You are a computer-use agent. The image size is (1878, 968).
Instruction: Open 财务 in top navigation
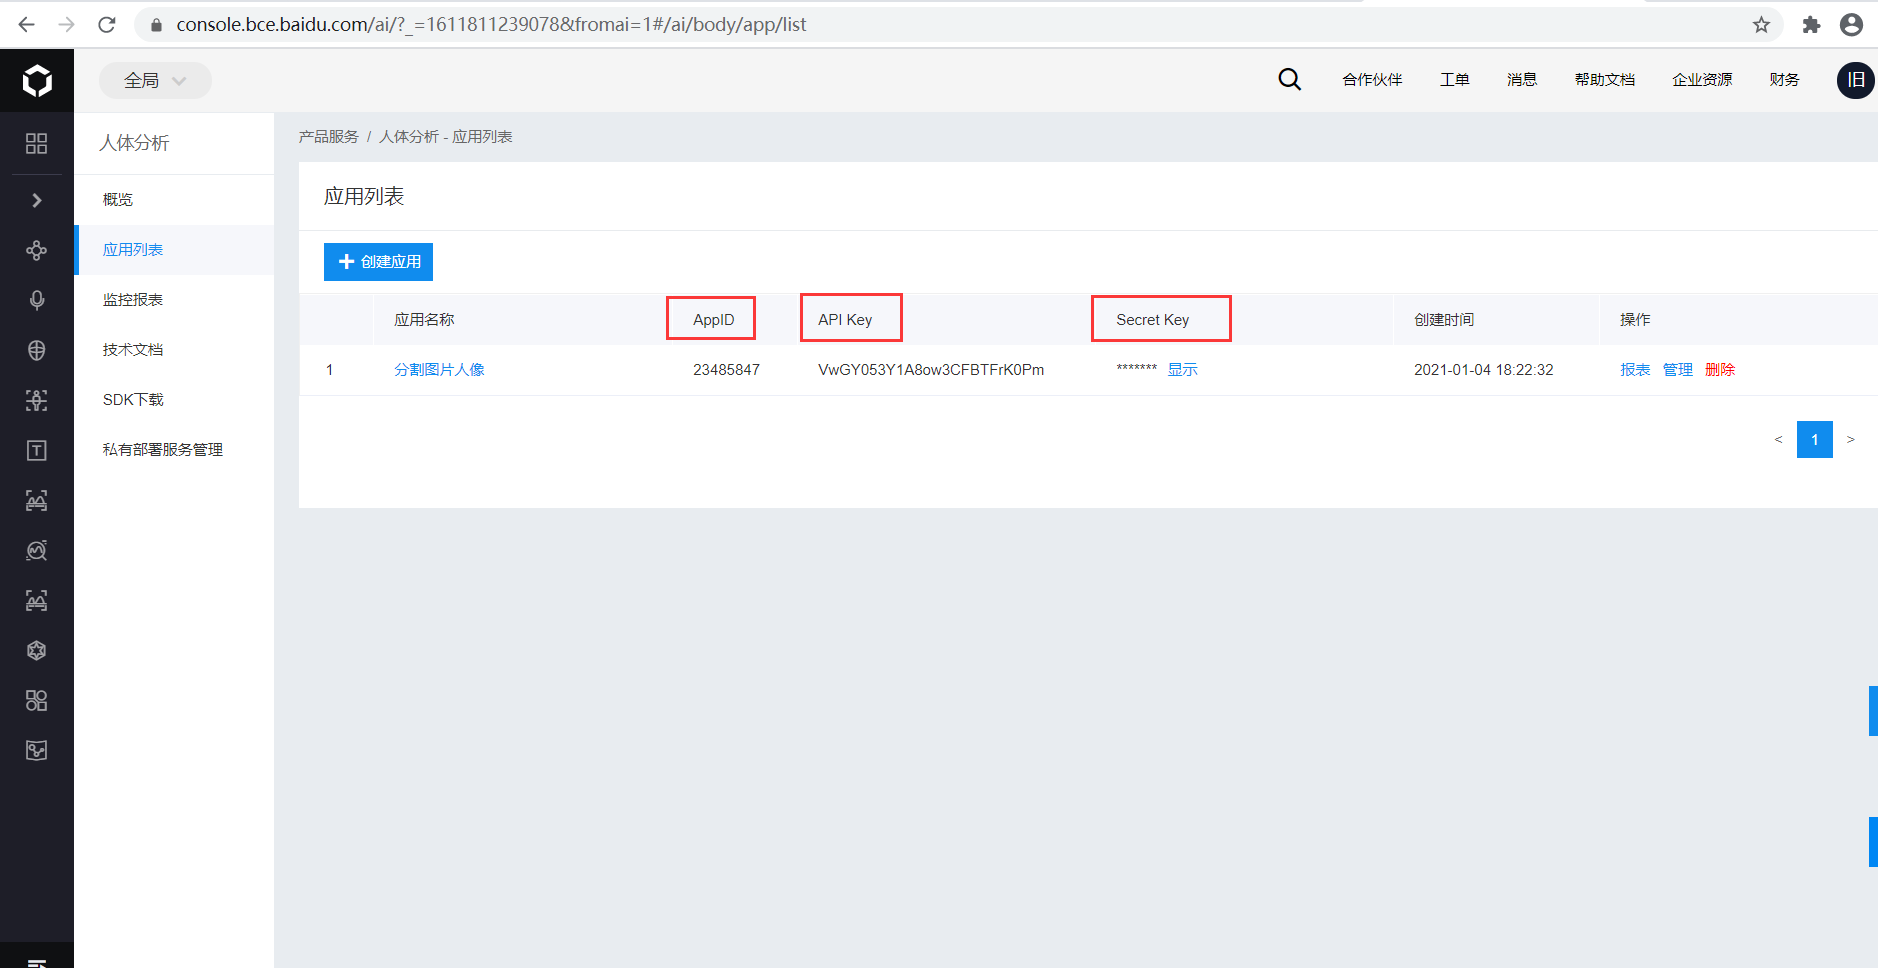point(1784,80)
